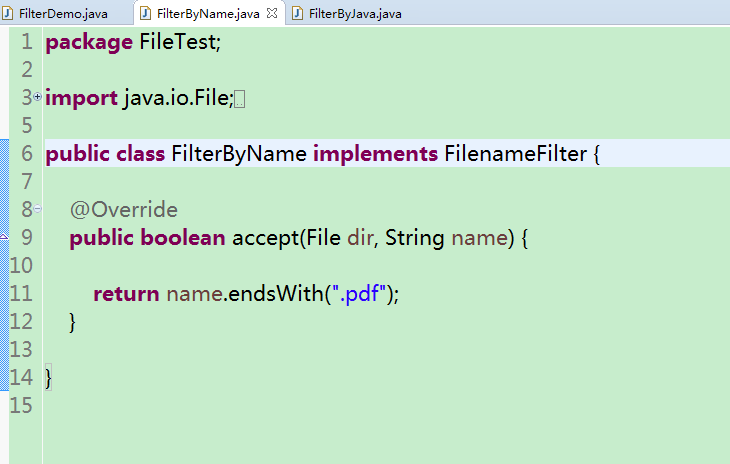
Task: Click the 'implements' keyword
Action: (x=375, y=155)
